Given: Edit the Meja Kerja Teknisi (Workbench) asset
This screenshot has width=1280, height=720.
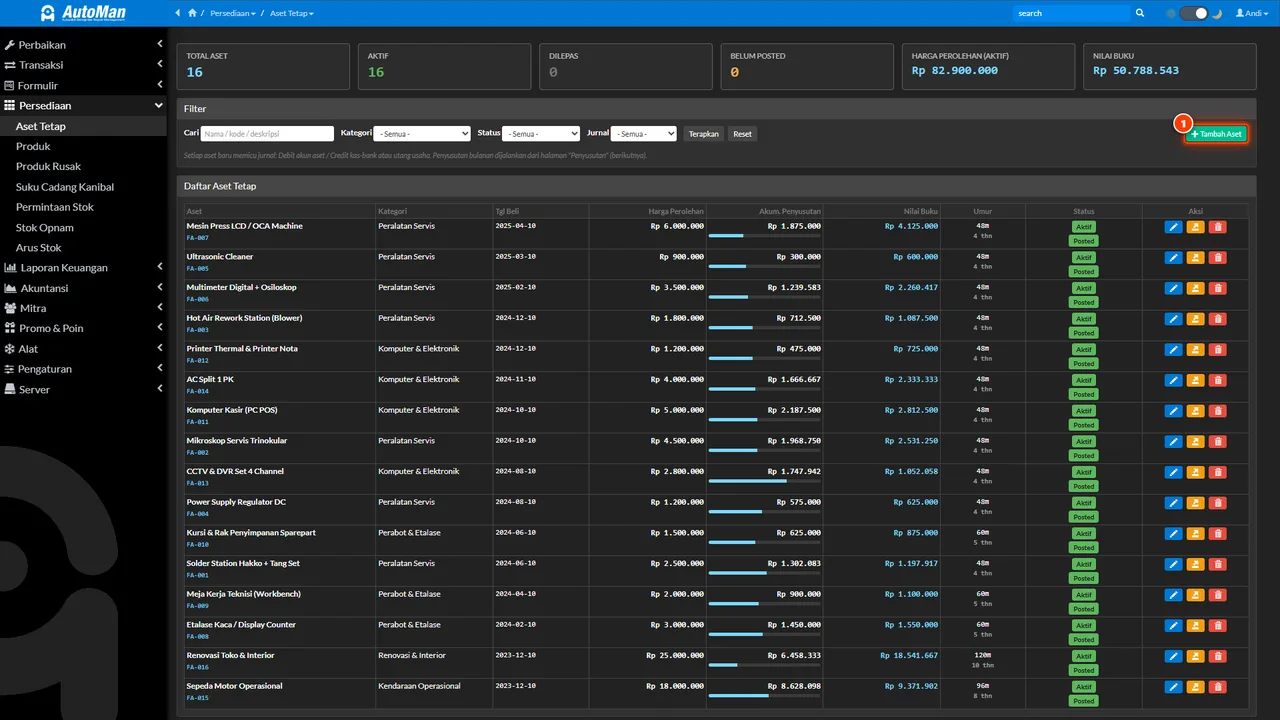Looking at the screenshot, I should pos(1174,595).
